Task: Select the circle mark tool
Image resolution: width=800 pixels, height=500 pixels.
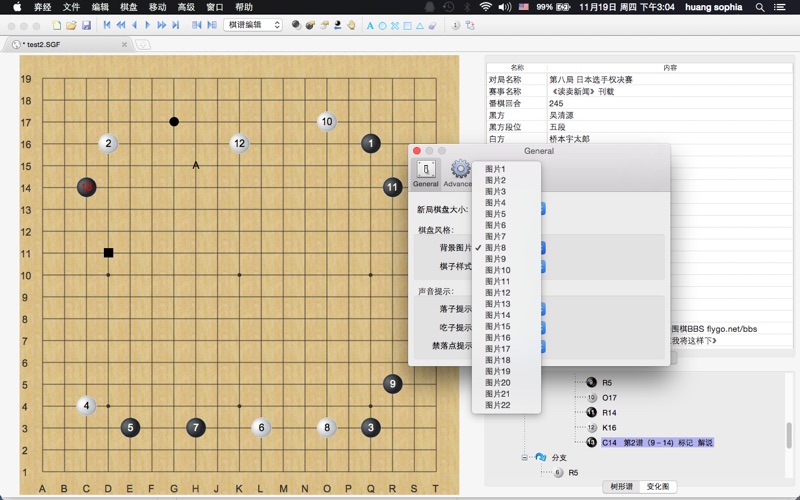Action: [382, 26]
